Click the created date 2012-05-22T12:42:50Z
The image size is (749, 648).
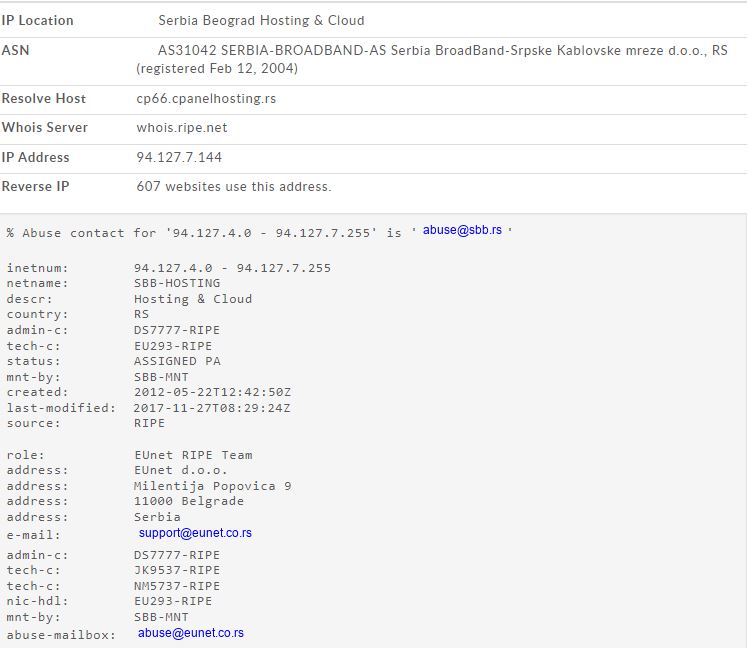[x=212, y=392]
